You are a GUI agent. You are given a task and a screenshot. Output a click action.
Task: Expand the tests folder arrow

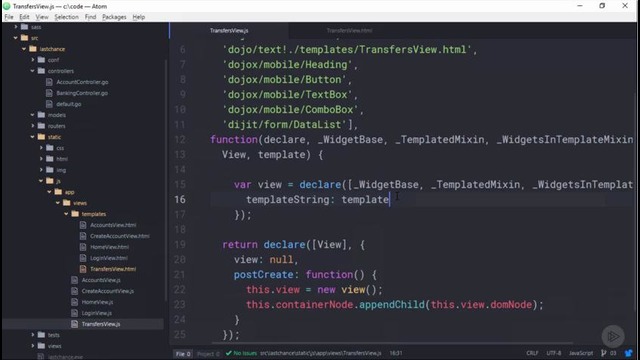click(x=33, y=335)
